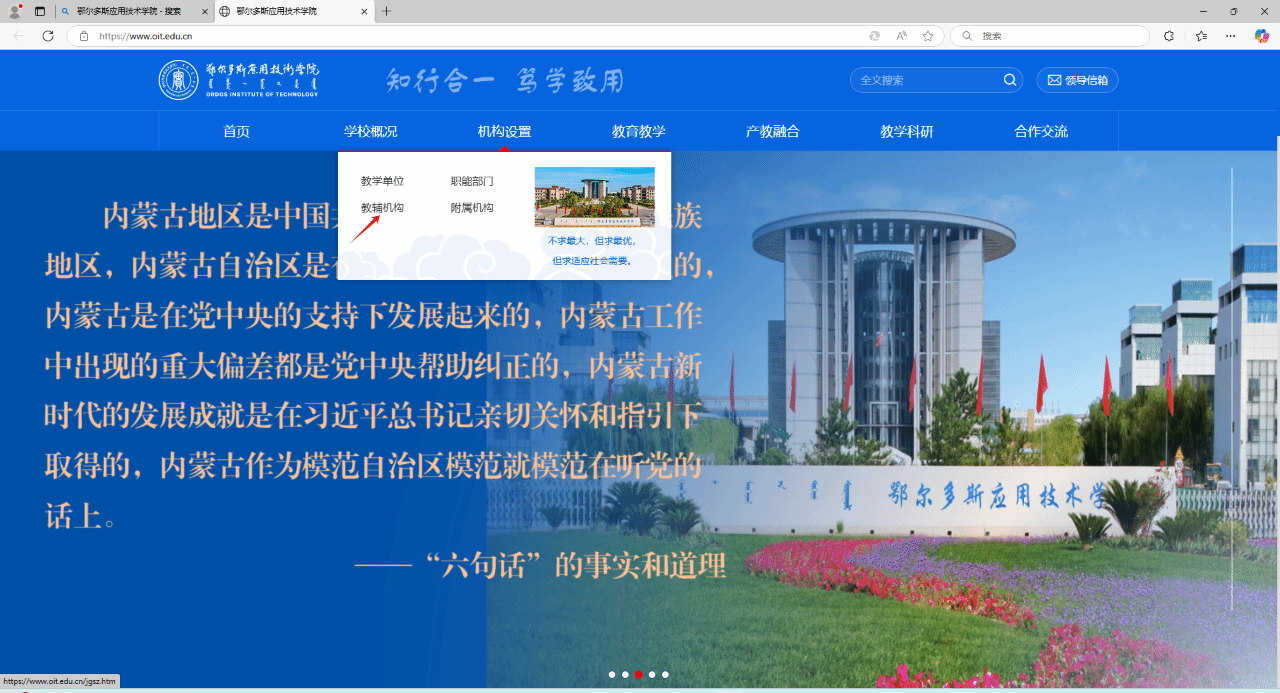Expand the 教学科研 navigation menu
This screenshot has height=693, width=1280.
pyautogui.click(x=906, y=131)
